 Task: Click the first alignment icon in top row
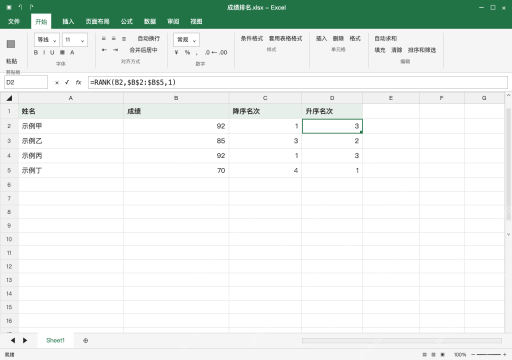point(104,38)
